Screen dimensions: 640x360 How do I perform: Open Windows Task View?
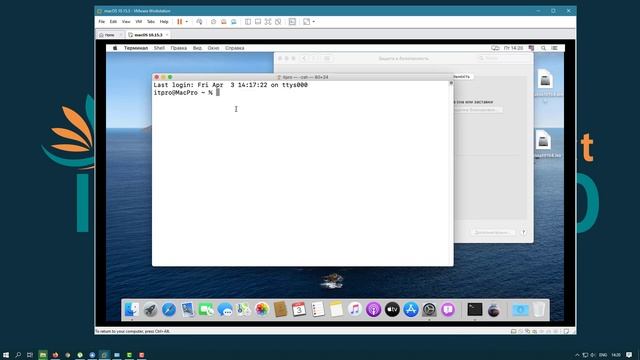pyautogui.click(x=30, y=355)
